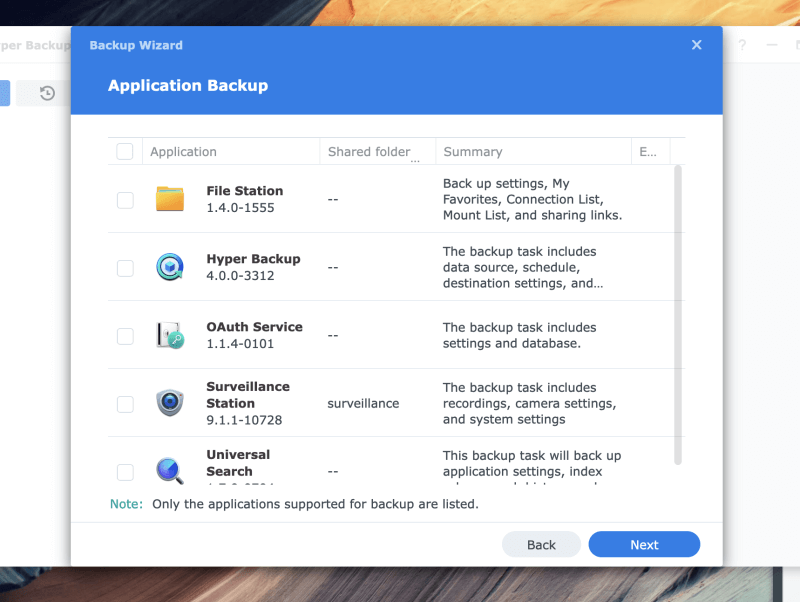This screenshot has height=602, width=800.
Task: Enable backup for Universal Search
Action: pos(125,470)
